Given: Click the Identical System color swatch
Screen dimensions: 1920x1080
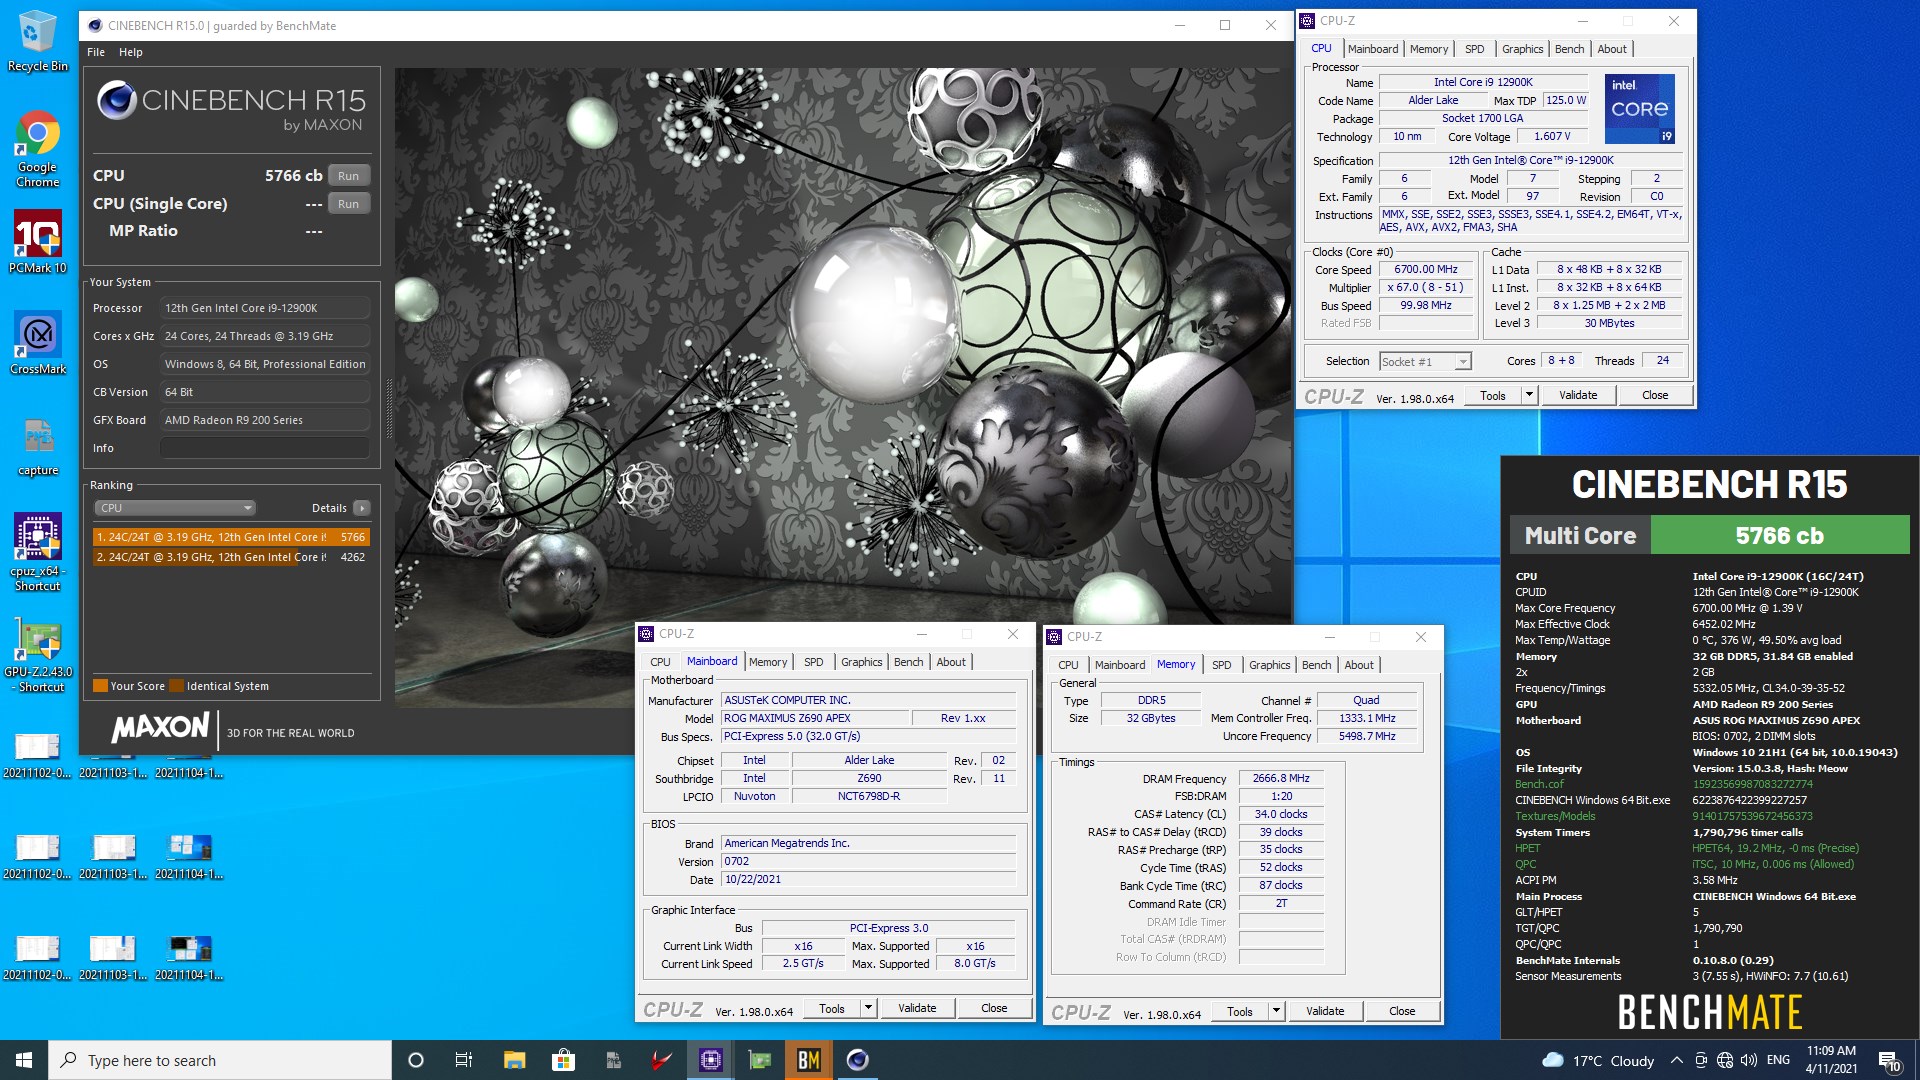Looking at the screenshot, I should pos(176,686).
